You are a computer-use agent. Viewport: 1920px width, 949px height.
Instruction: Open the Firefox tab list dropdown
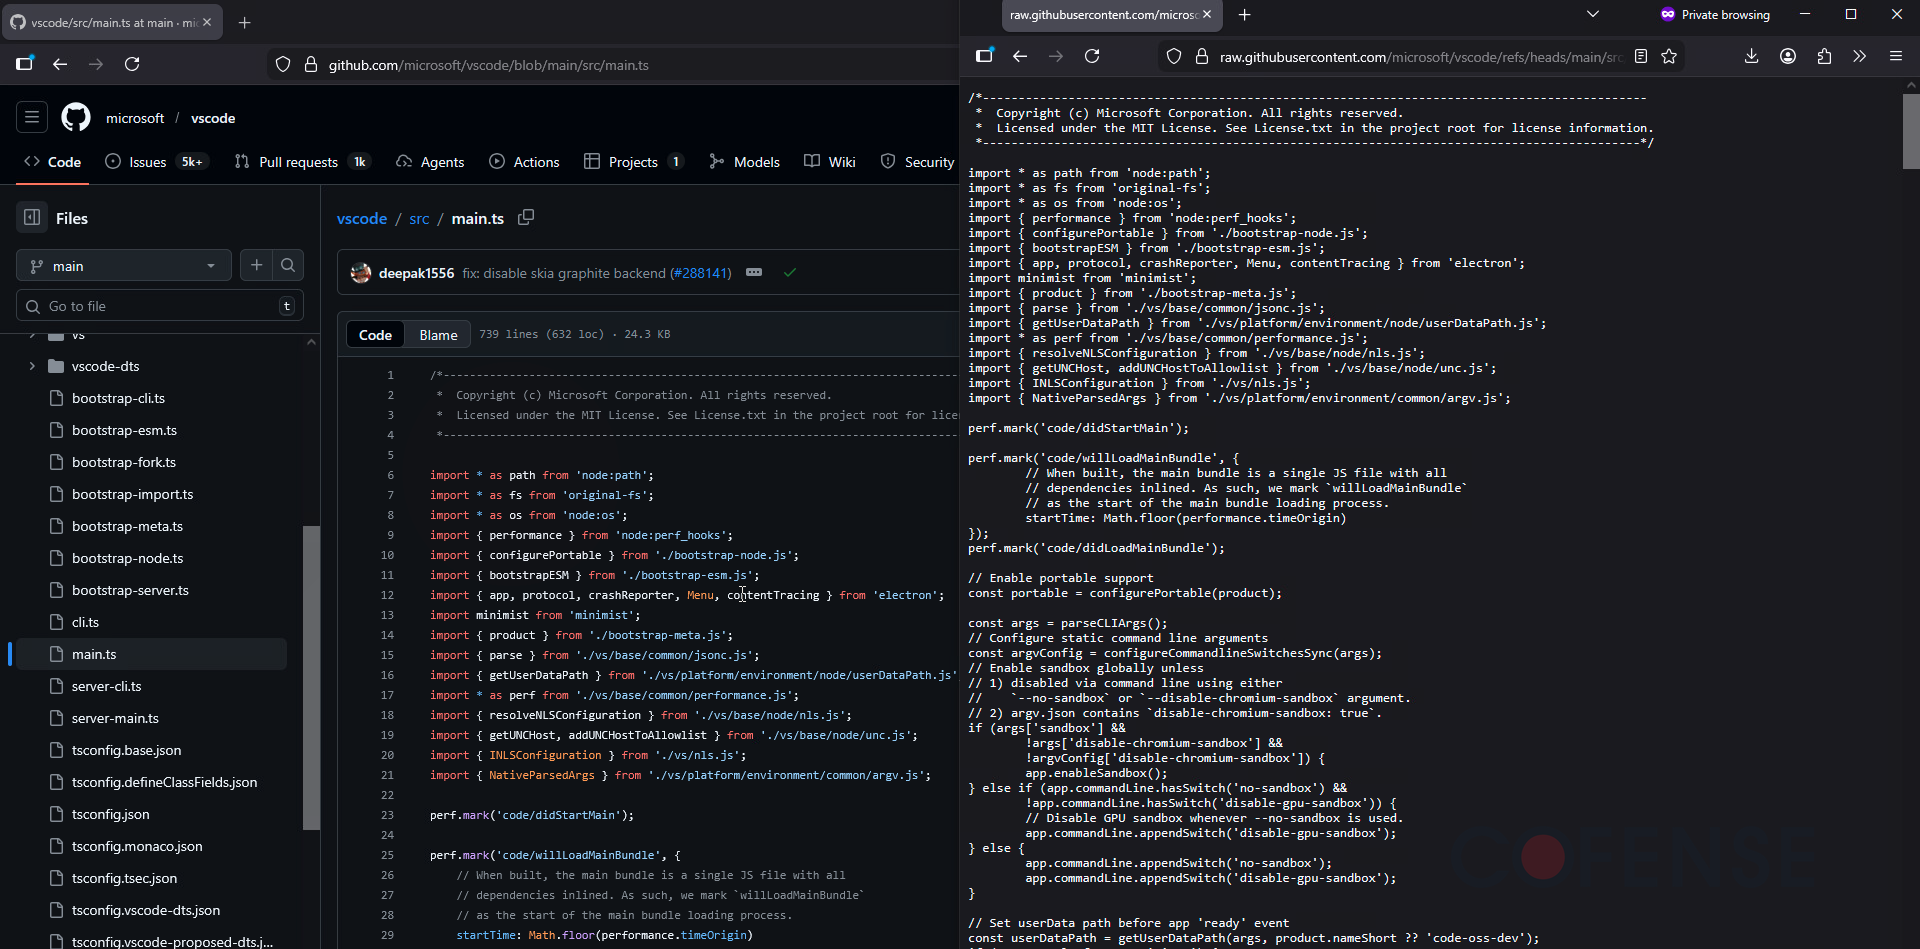[x=1592, y=14]
